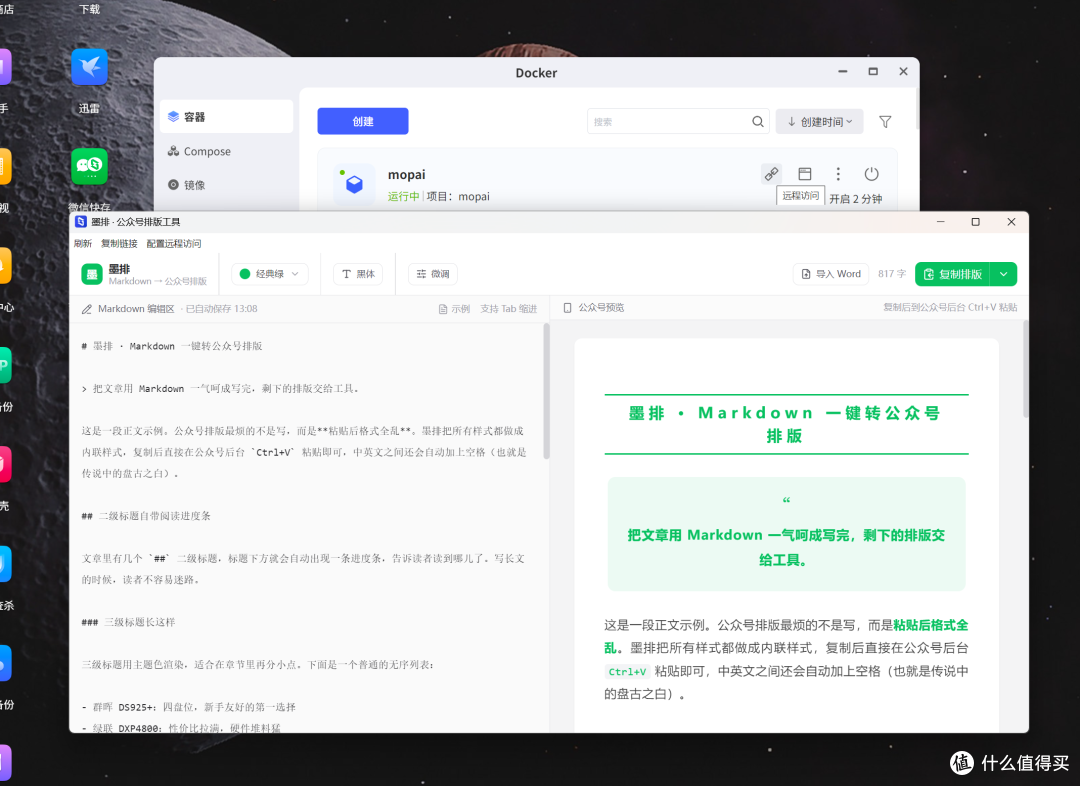The height and width of the screenshot is (786, 1080).
Task: Open the Xunlei (迅雷) desktop icon
Action: click(x=90, y=67)
